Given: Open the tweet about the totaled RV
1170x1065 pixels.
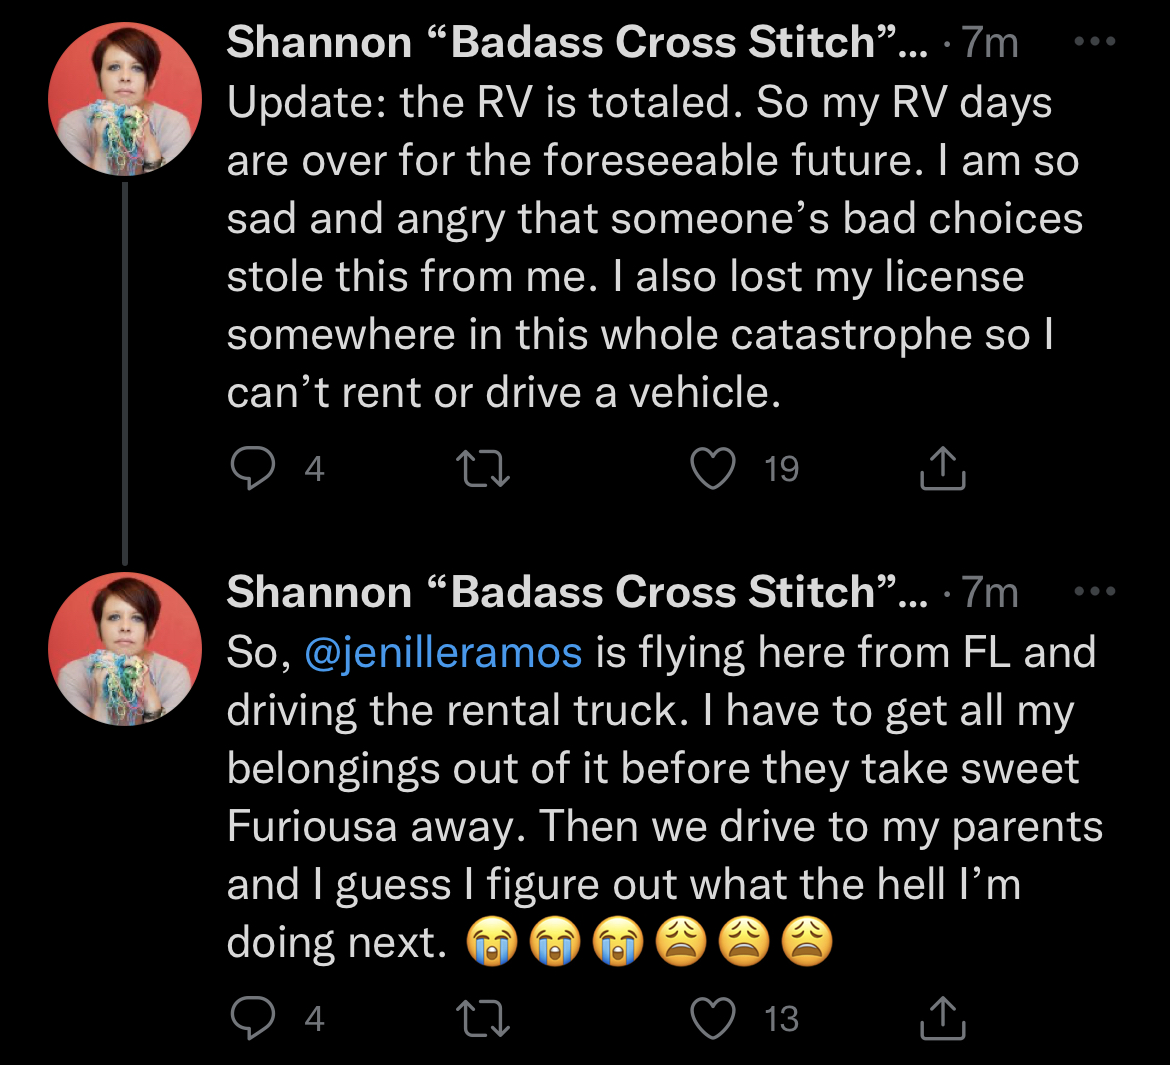Looking at the screenshot, I should 650,248.
